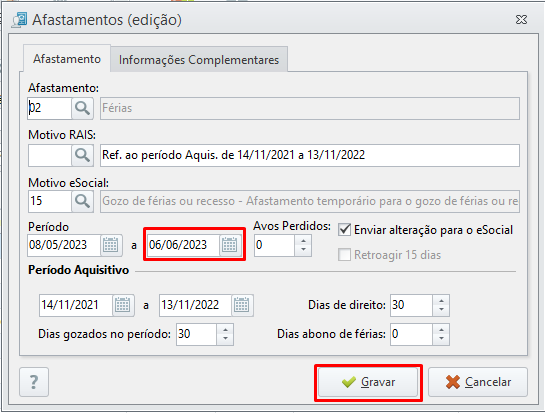Switch to the Informações Complementares tab
This screenshot has height=413, width=545.
(199, 59)
